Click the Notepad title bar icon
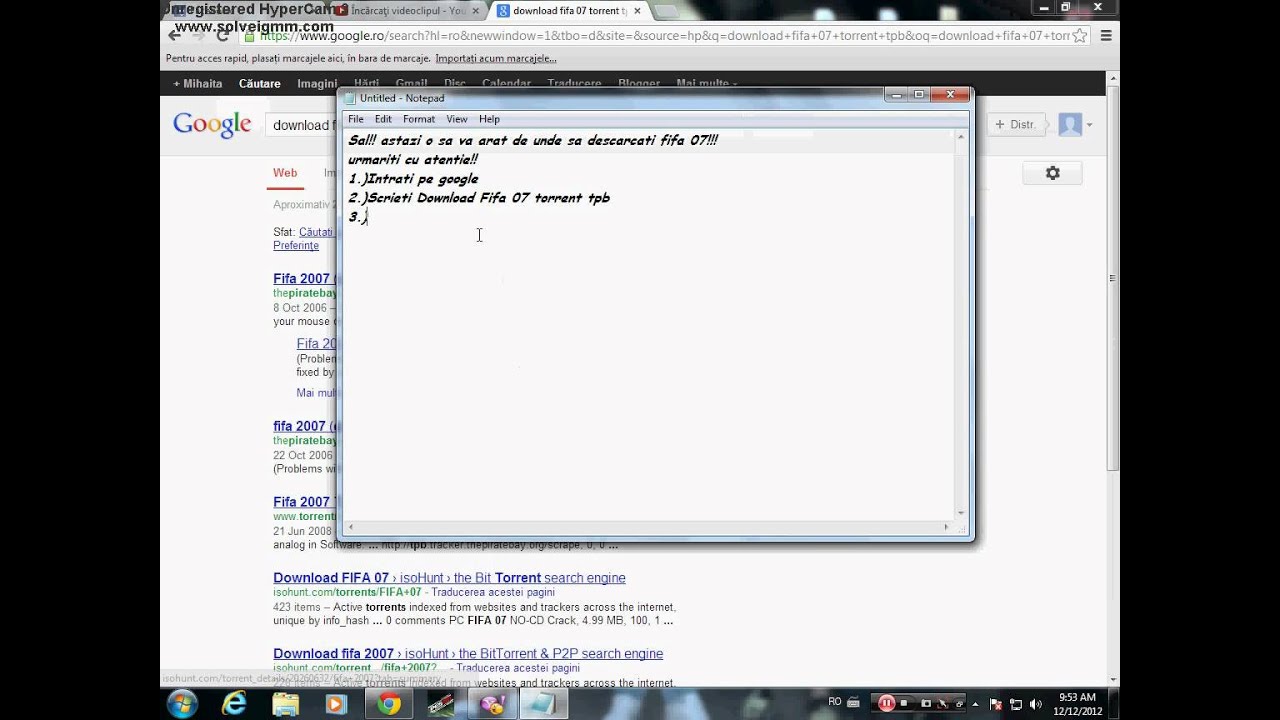This screenshot has width=1280, height=720. click(x=349, y=98)
